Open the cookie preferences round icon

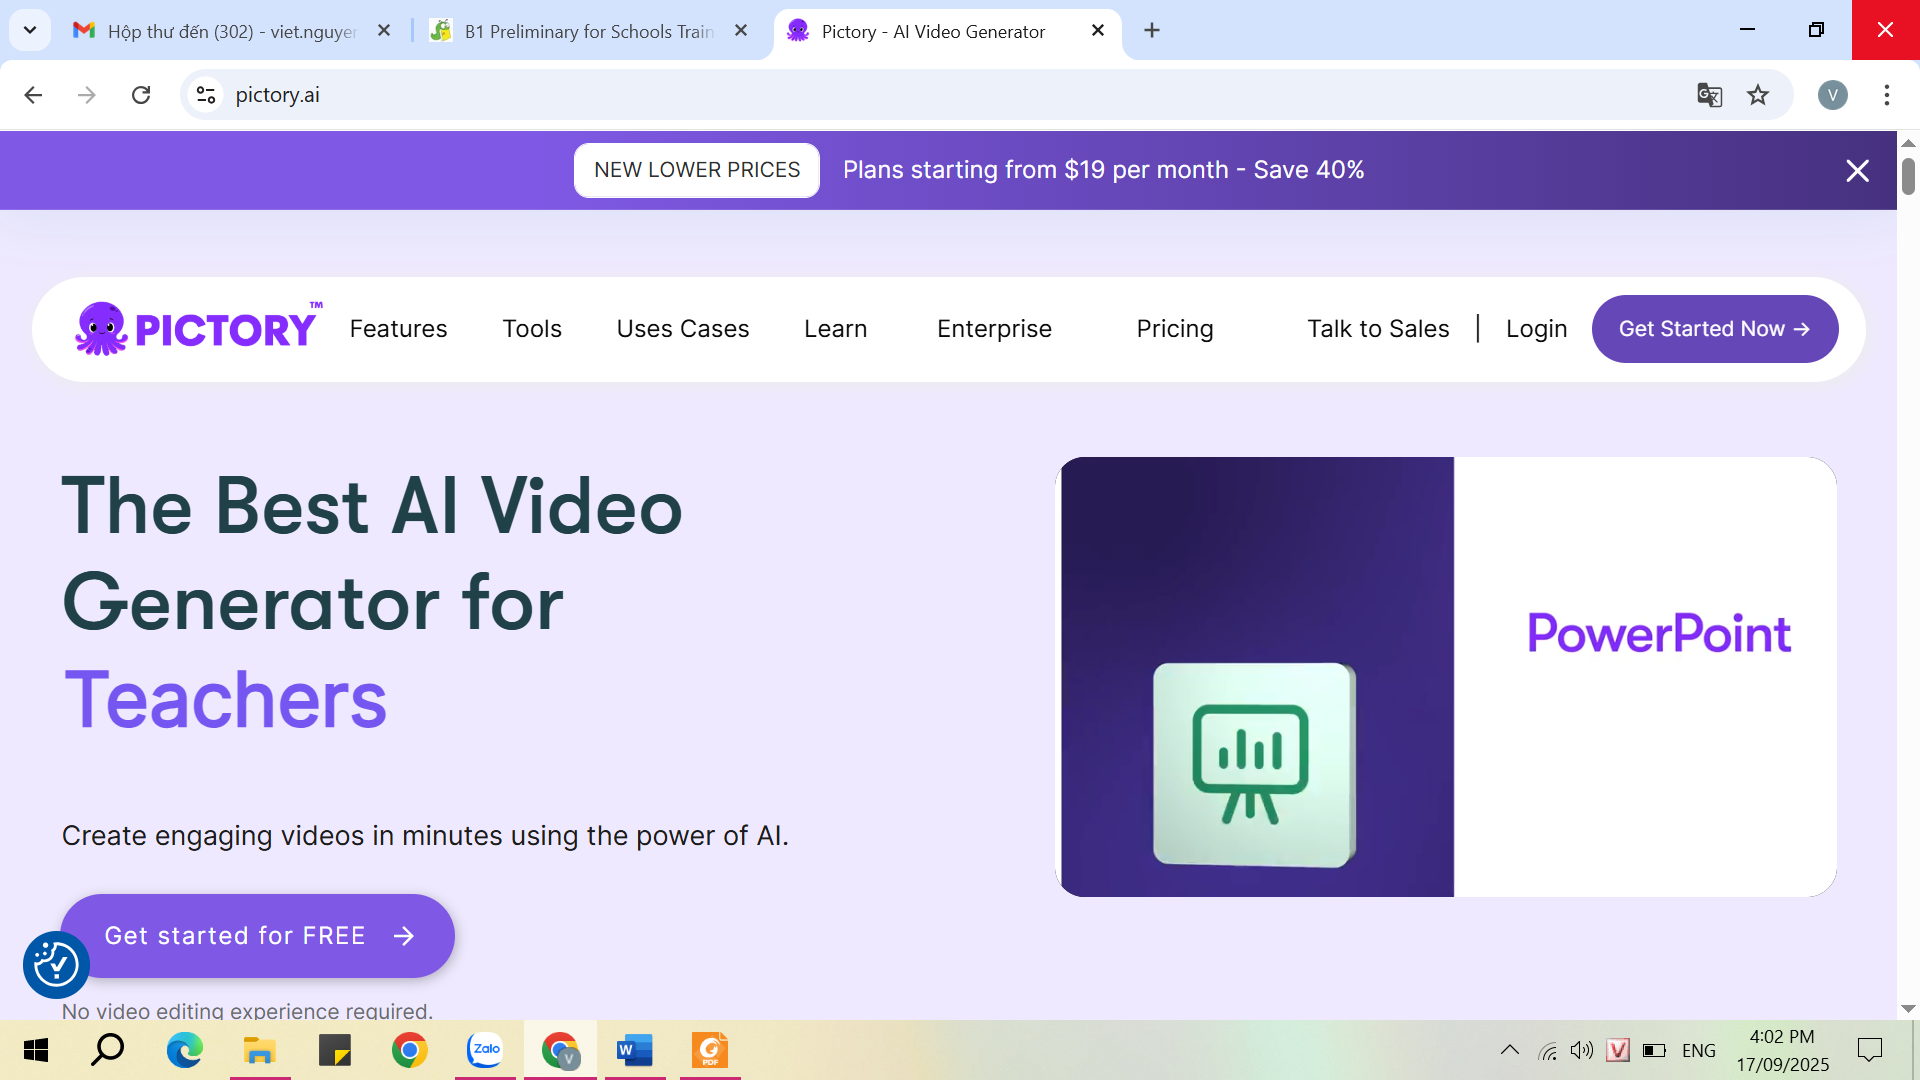pos(56,965)
